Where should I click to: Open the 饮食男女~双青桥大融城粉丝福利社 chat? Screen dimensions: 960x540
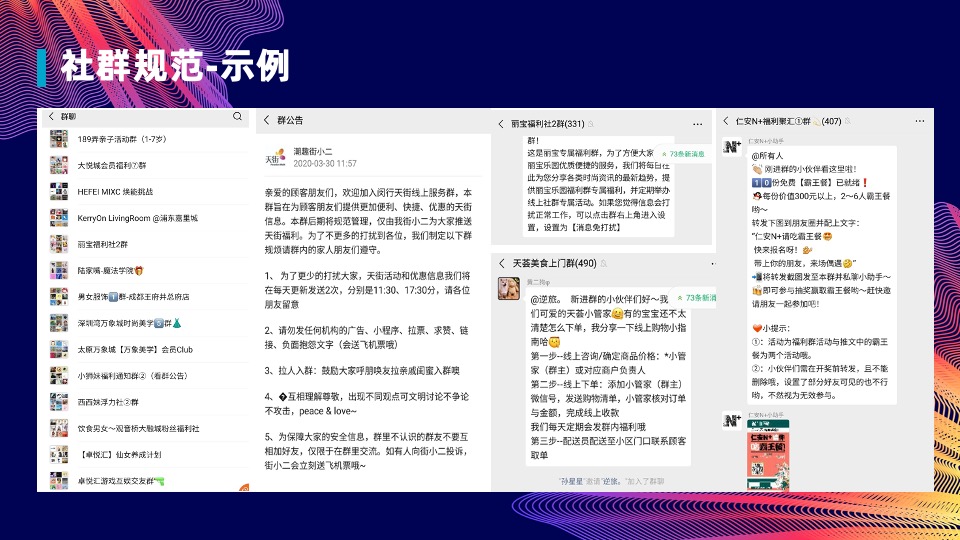pyautogui.click(x=147, y=429)
